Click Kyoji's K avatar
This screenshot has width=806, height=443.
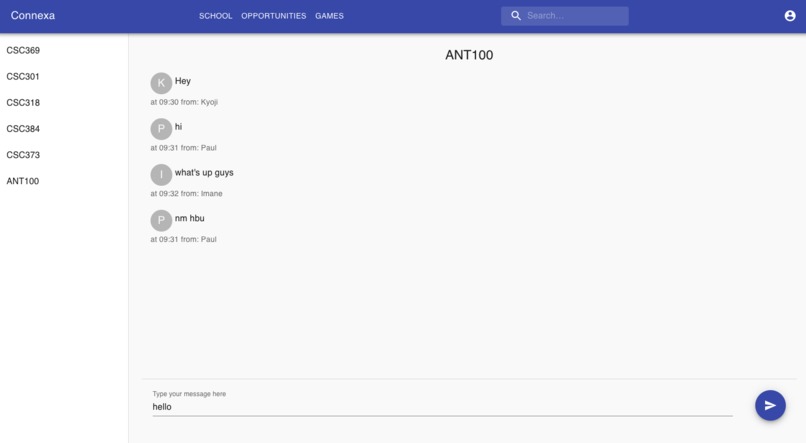pos(161,83)
